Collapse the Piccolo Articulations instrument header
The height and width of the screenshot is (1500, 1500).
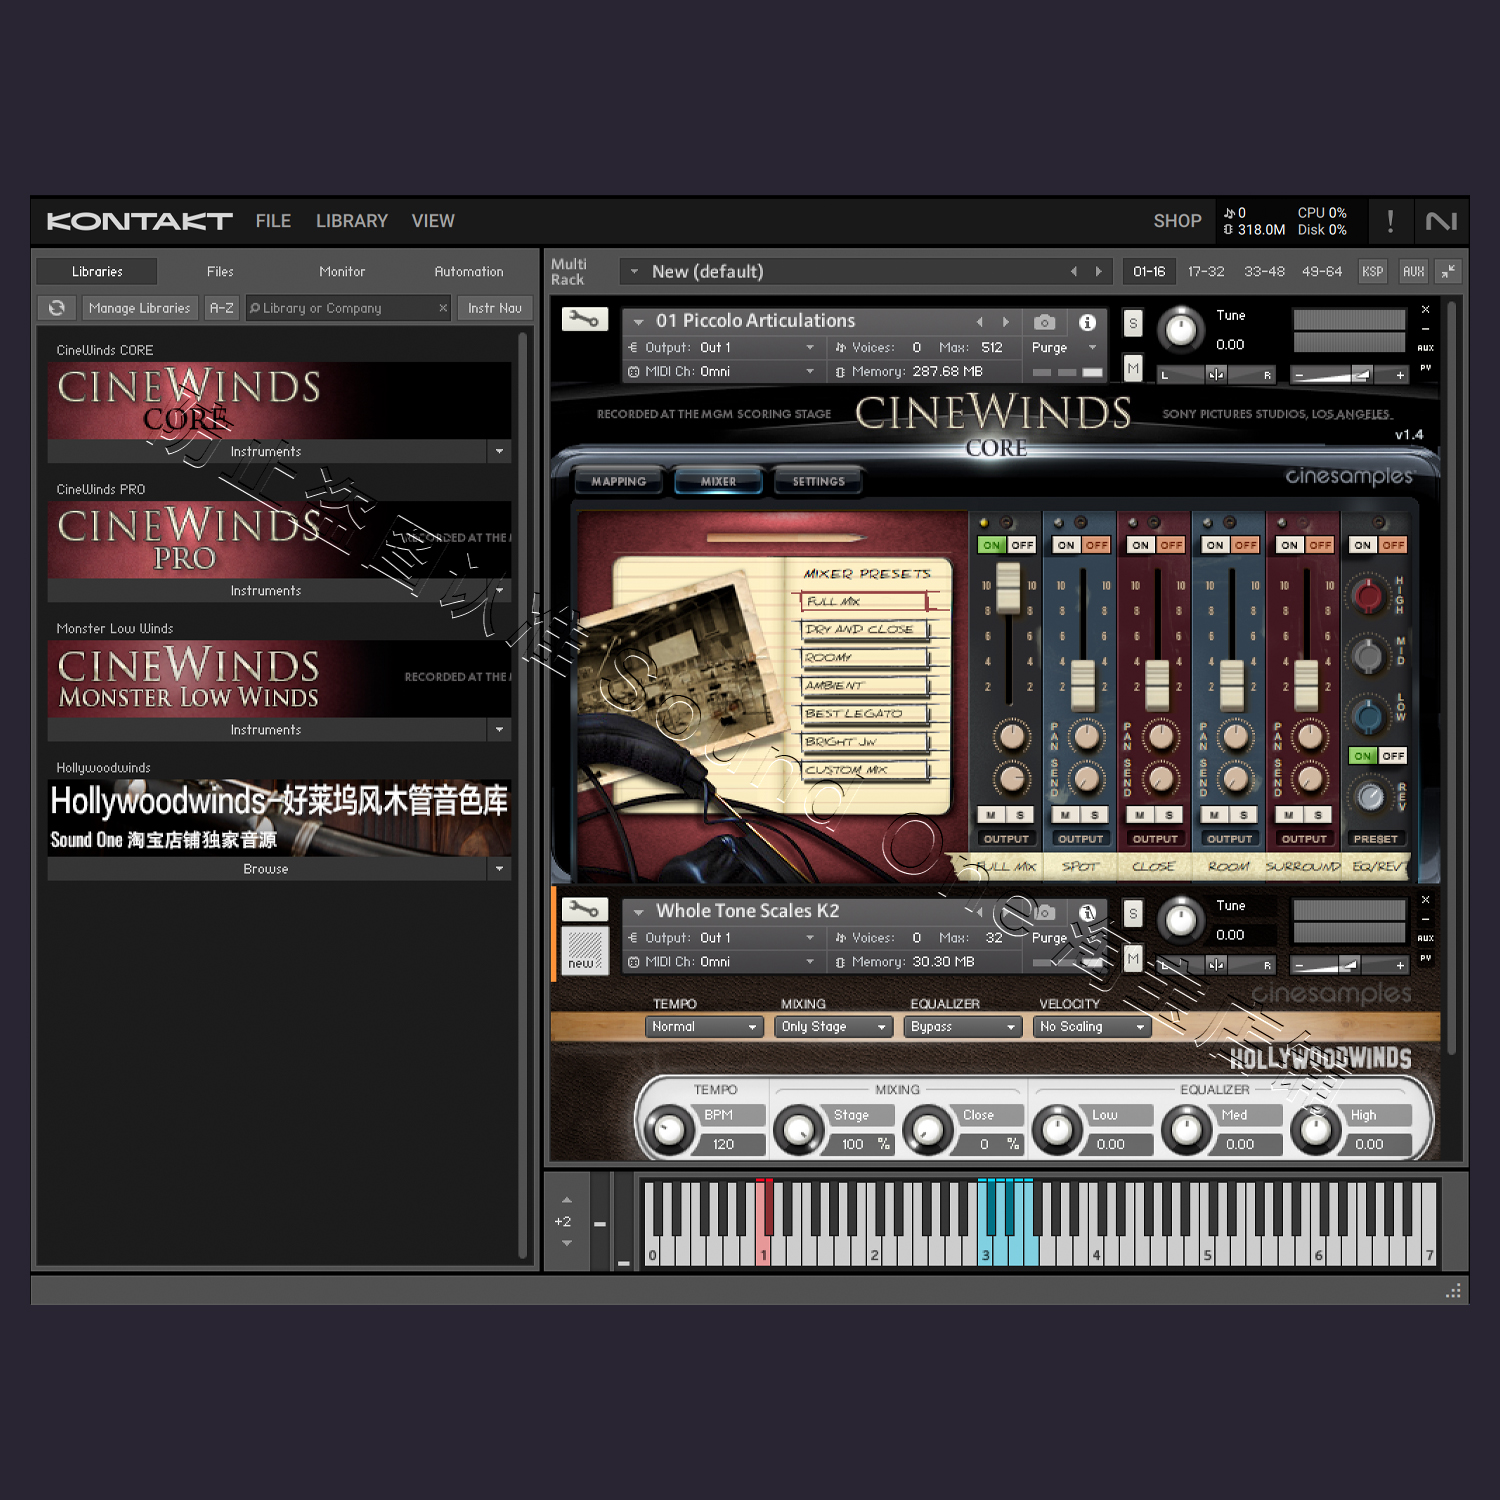click(x=639, y=322)
